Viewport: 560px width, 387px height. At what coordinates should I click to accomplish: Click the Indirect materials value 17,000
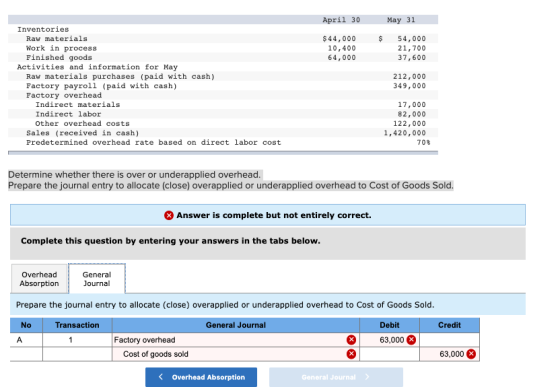pos(412,105)
